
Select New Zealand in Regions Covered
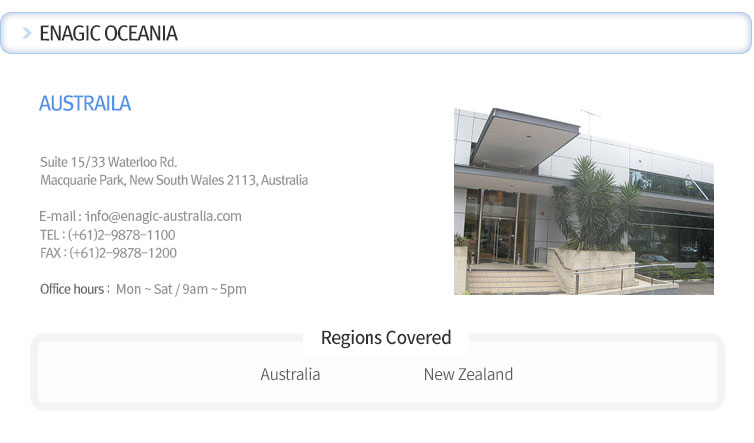[468, 374]
